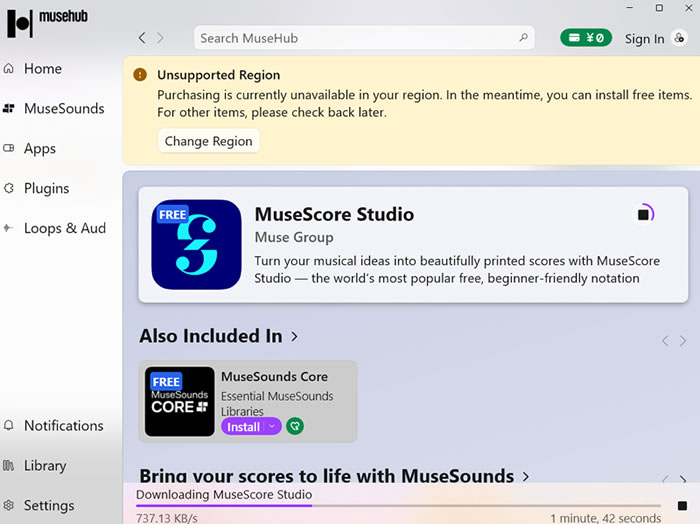This screenshot has width=700, height=524.
Task: Click the download progress bar at bottom
Action: (400, 506)
